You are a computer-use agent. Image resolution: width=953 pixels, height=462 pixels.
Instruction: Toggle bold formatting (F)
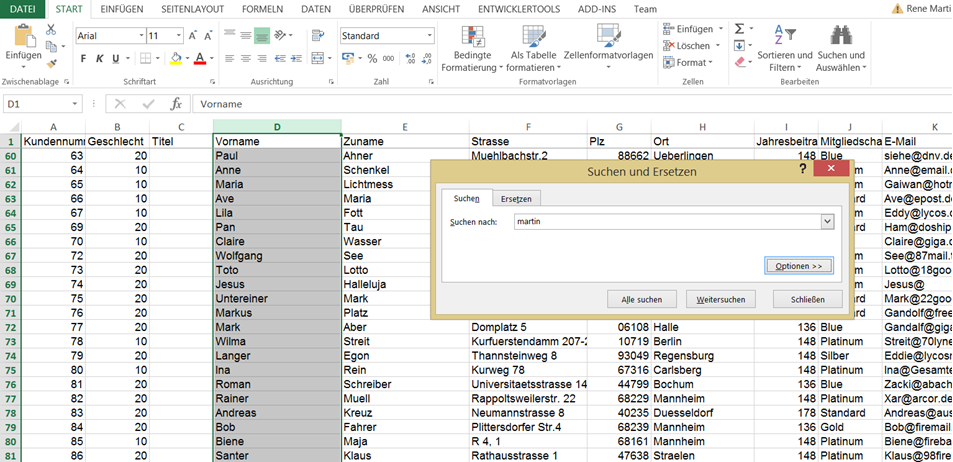click(84, 58)
